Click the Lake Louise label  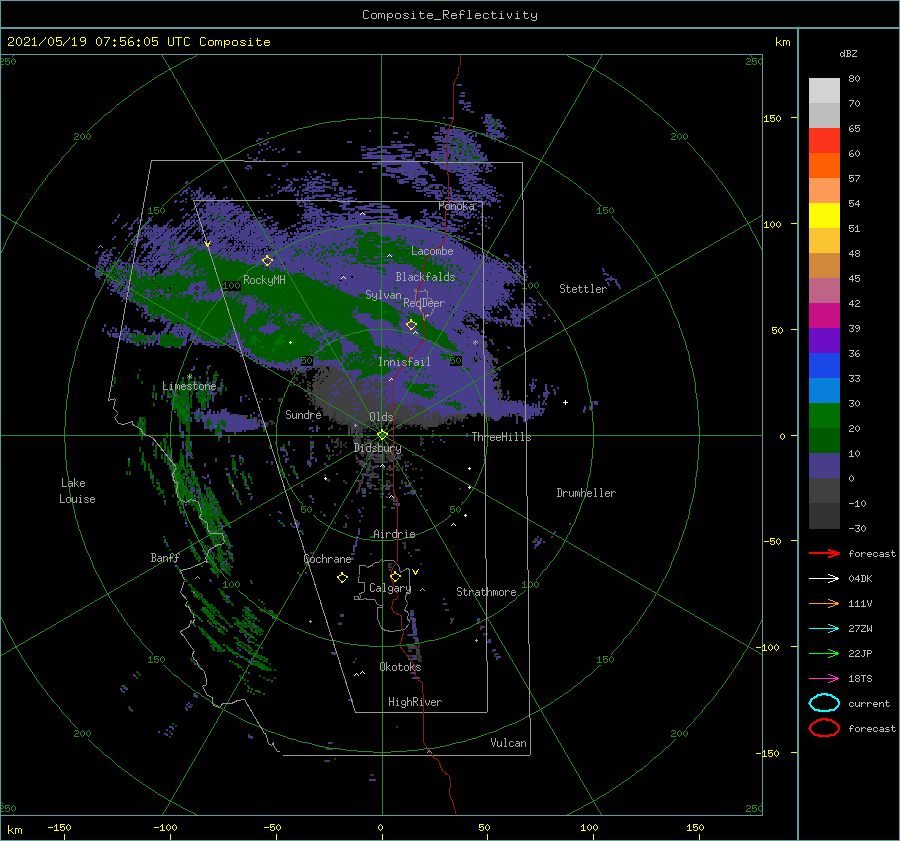click(77, 491)
